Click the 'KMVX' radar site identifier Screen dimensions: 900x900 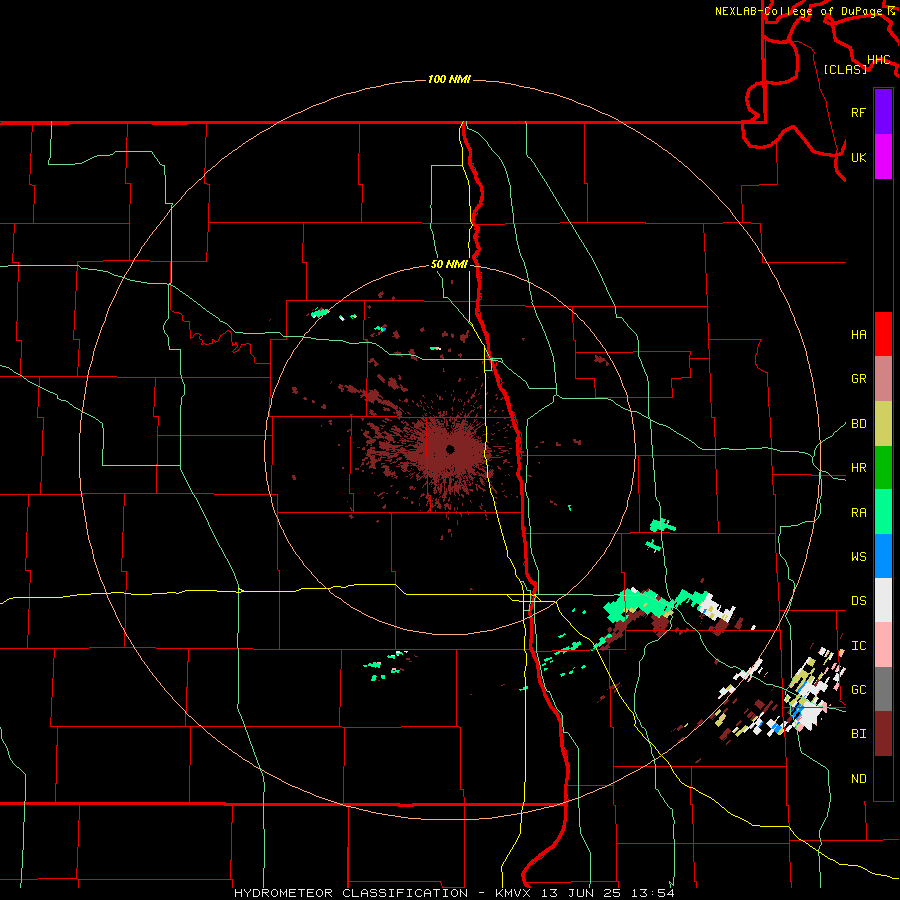point(513,893)
